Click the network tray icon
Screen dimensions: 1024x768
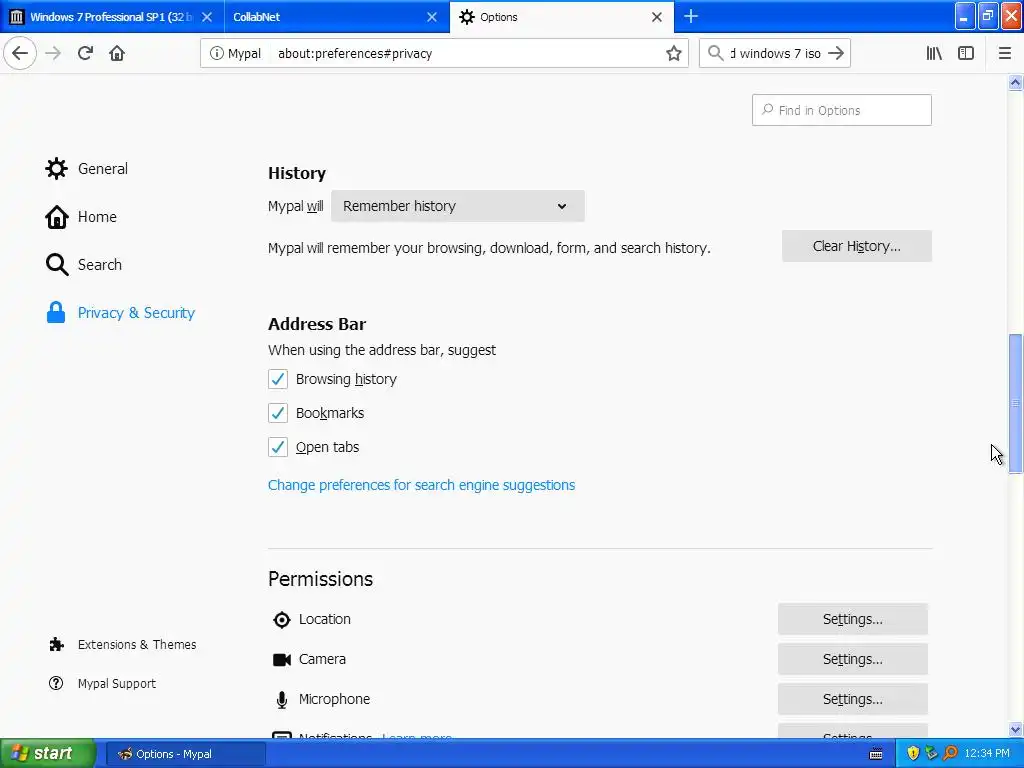(x=932, y=754)
